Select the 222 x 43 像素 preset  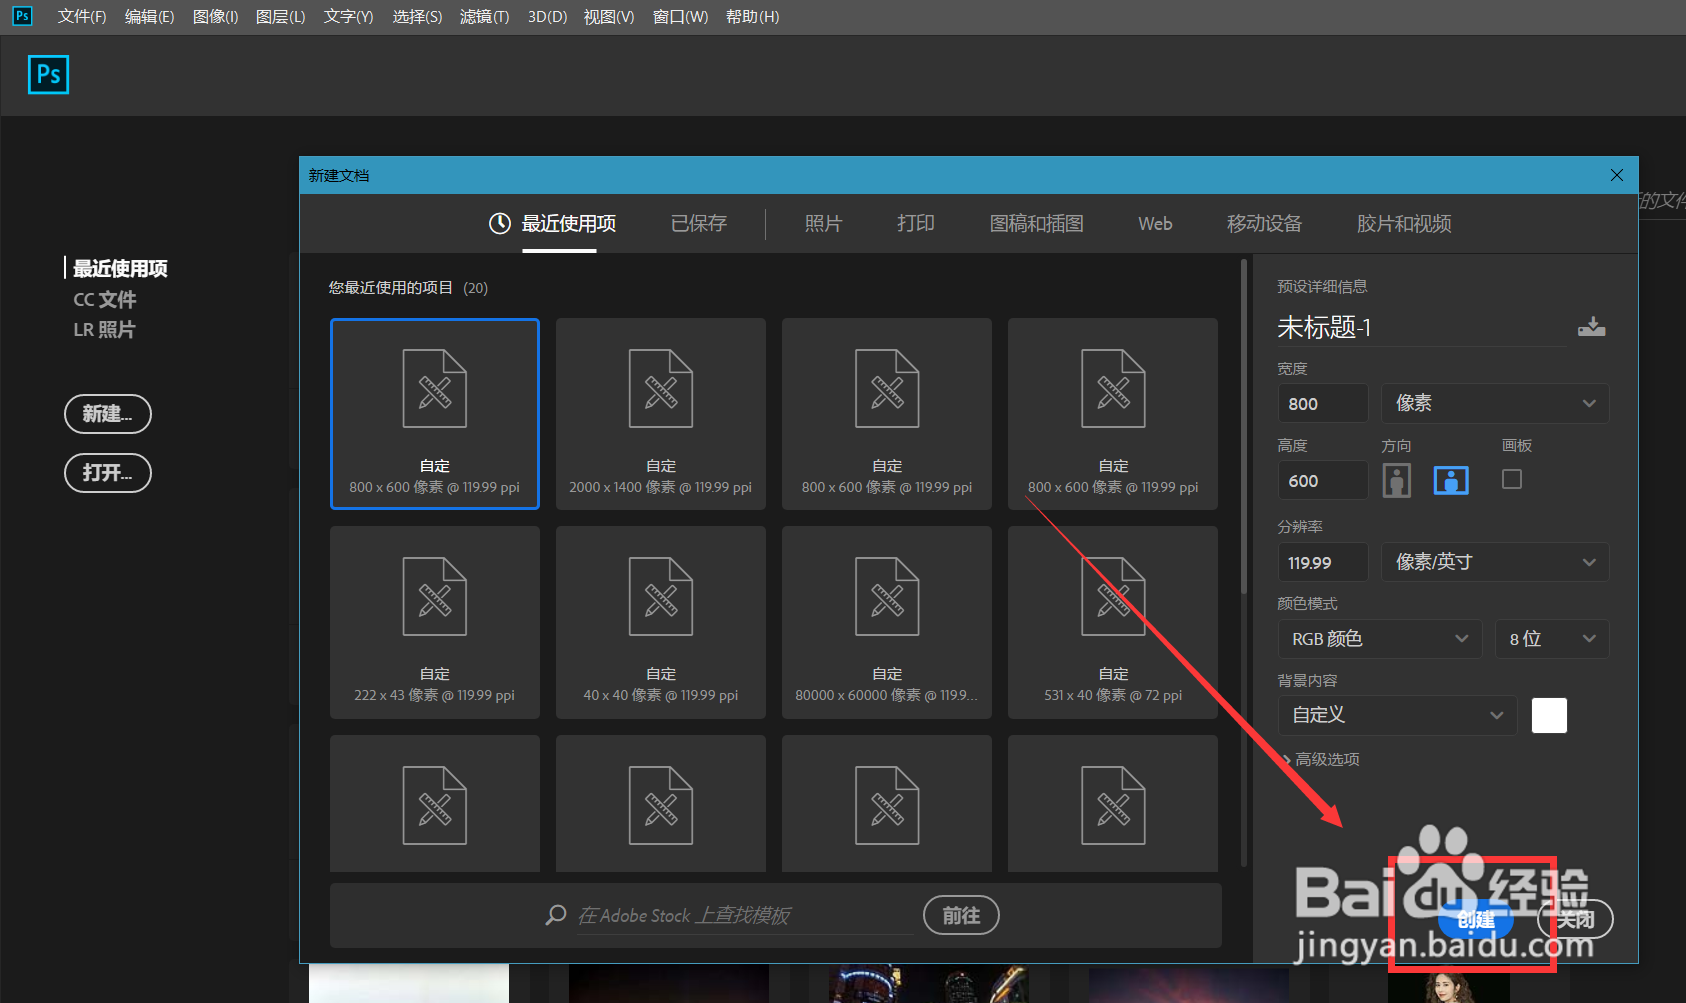coord(435,622)
